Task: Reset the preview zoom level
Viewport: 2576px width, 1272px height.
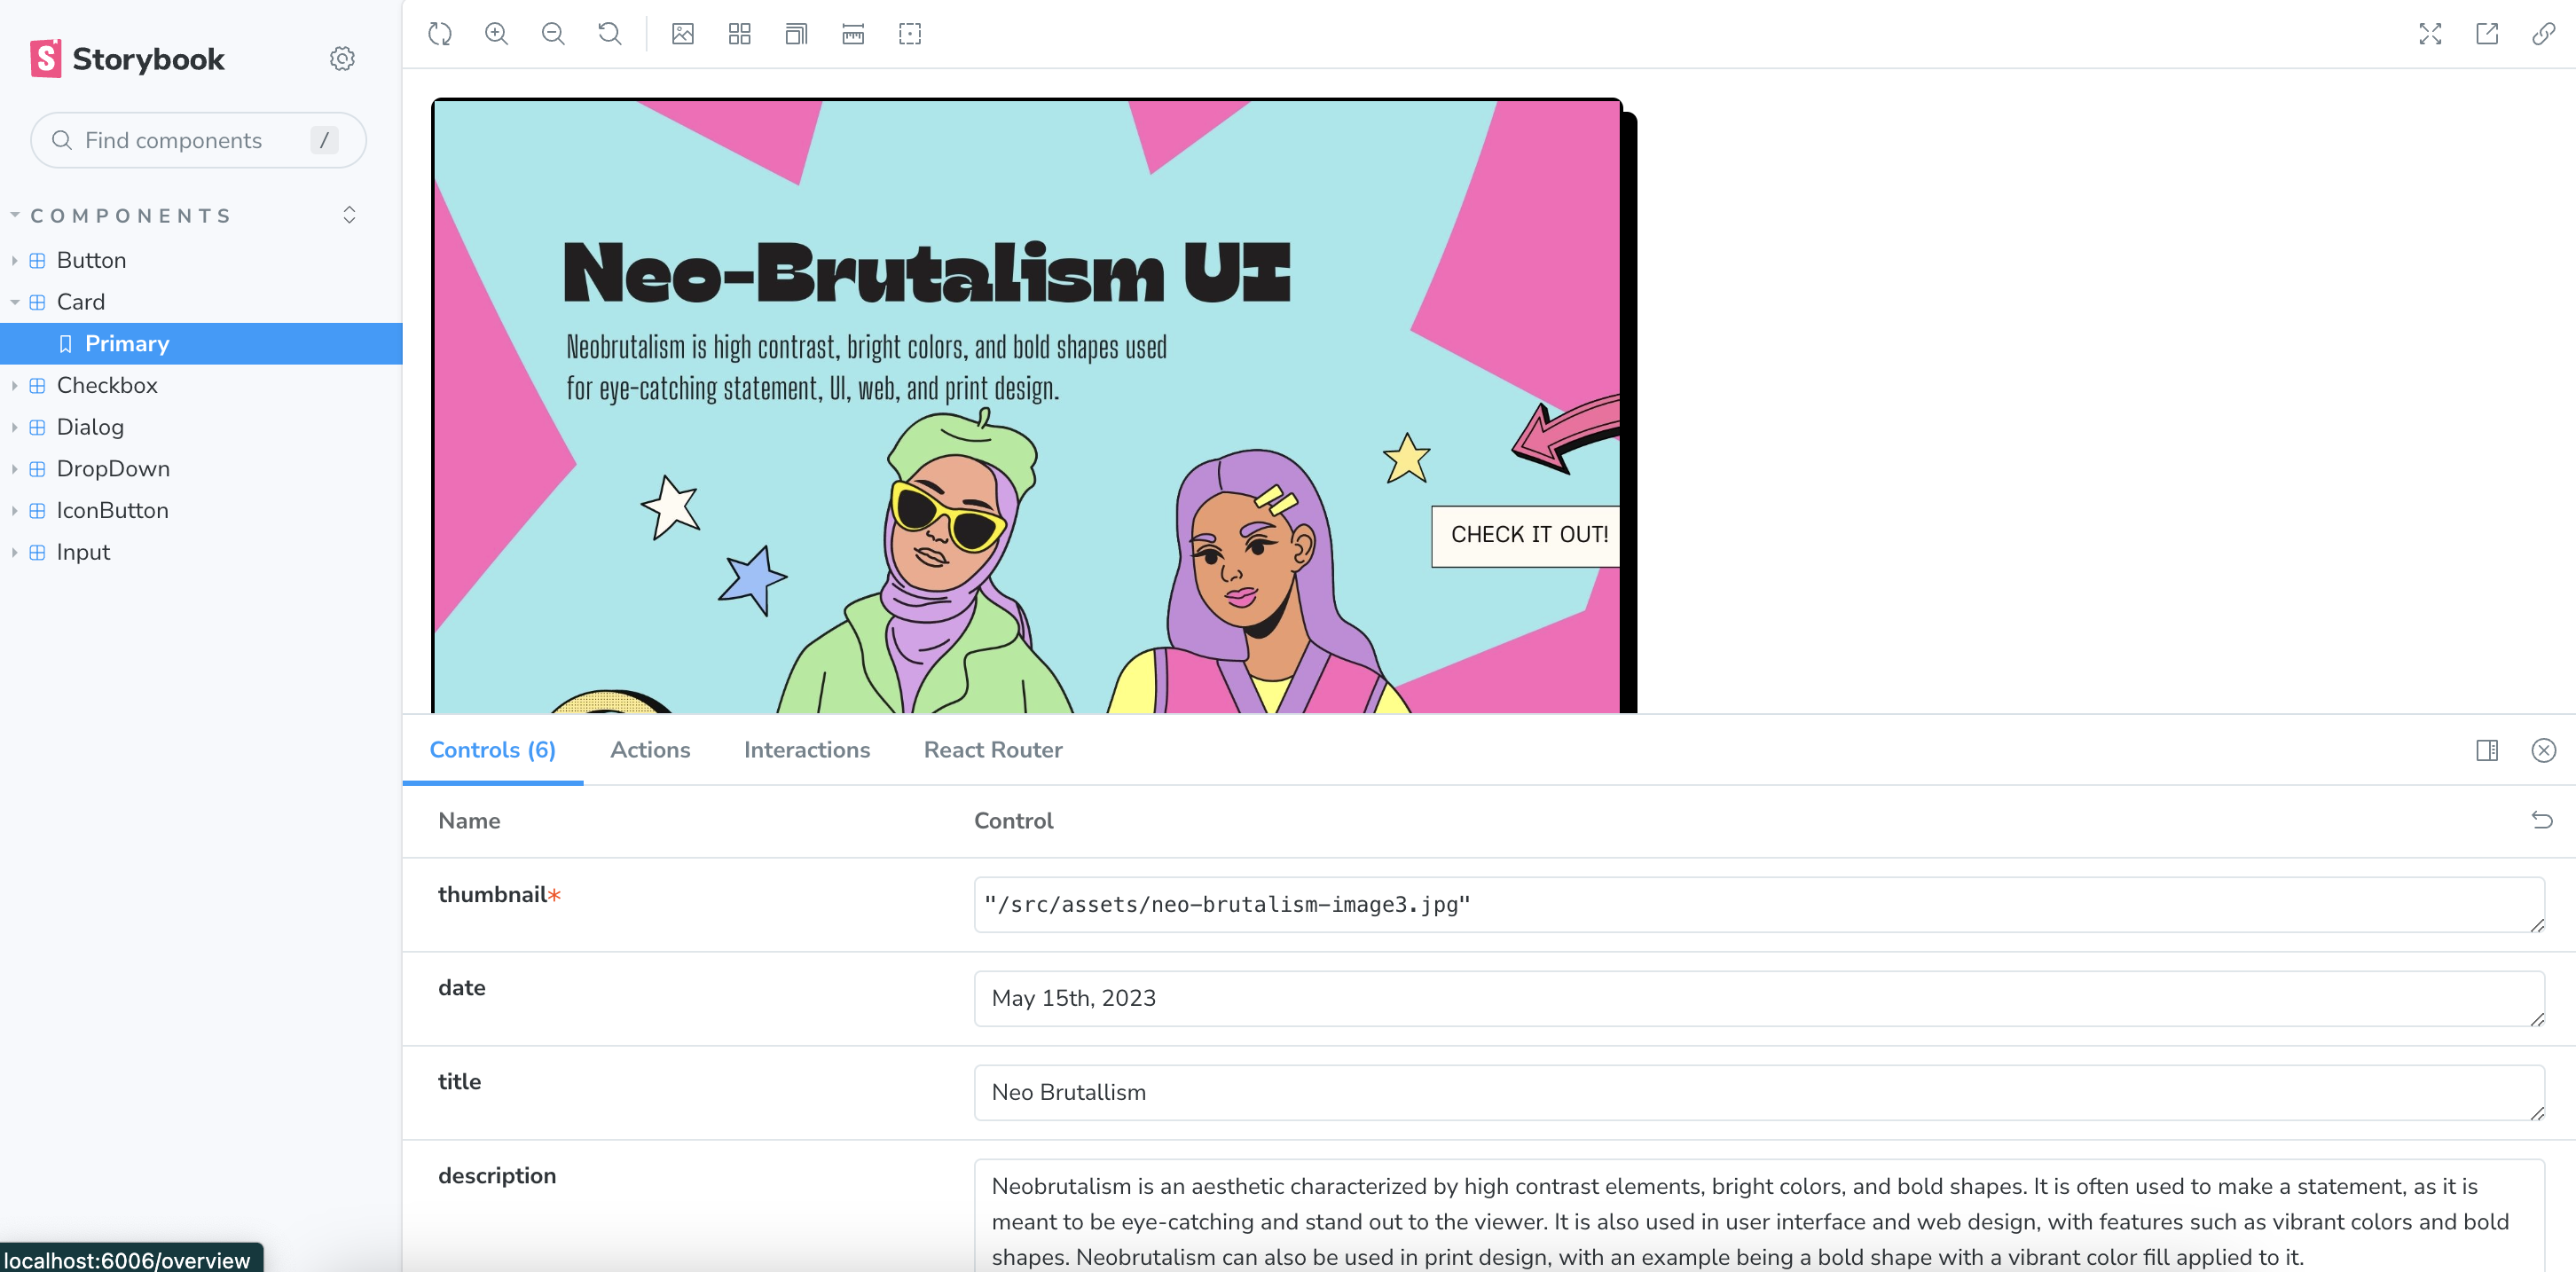Action: click(609, 34)
